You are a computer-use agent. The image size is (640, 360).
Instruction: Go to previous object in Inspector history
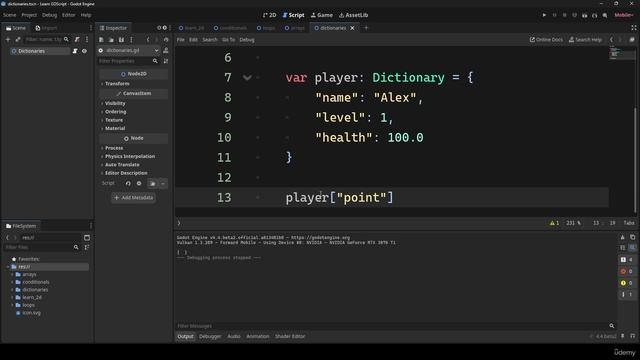[x=148, y=40]
